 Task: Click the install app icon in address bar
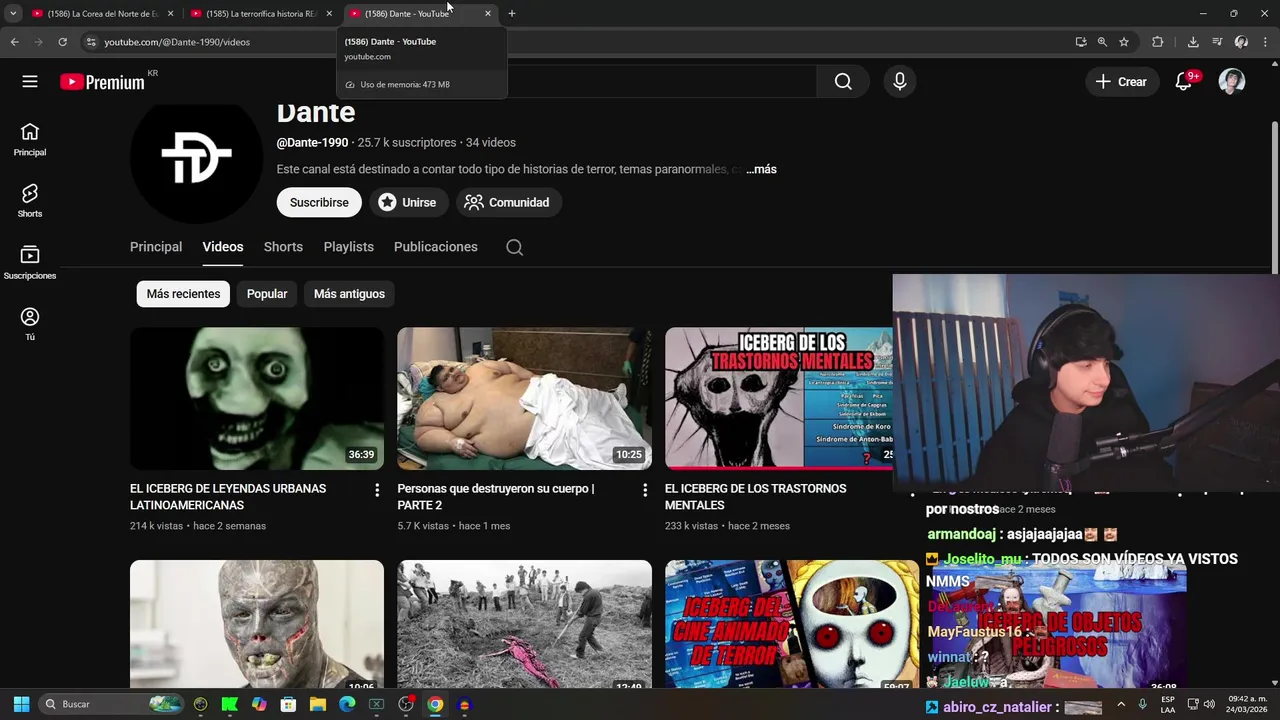[1081, 42]
